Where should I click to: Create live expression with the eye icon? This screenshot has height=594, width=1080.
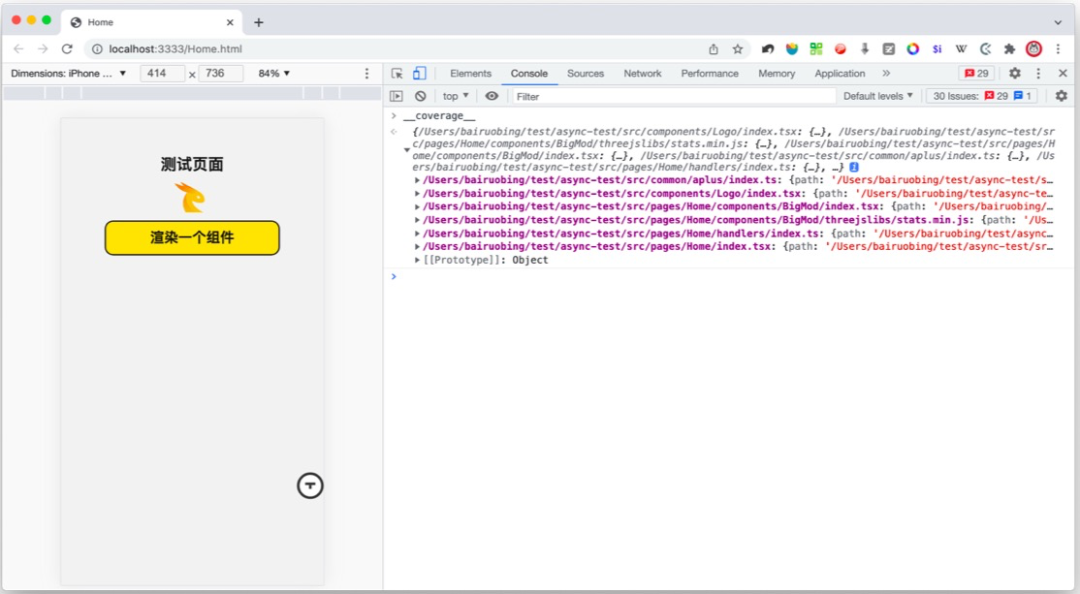(492, 96)
